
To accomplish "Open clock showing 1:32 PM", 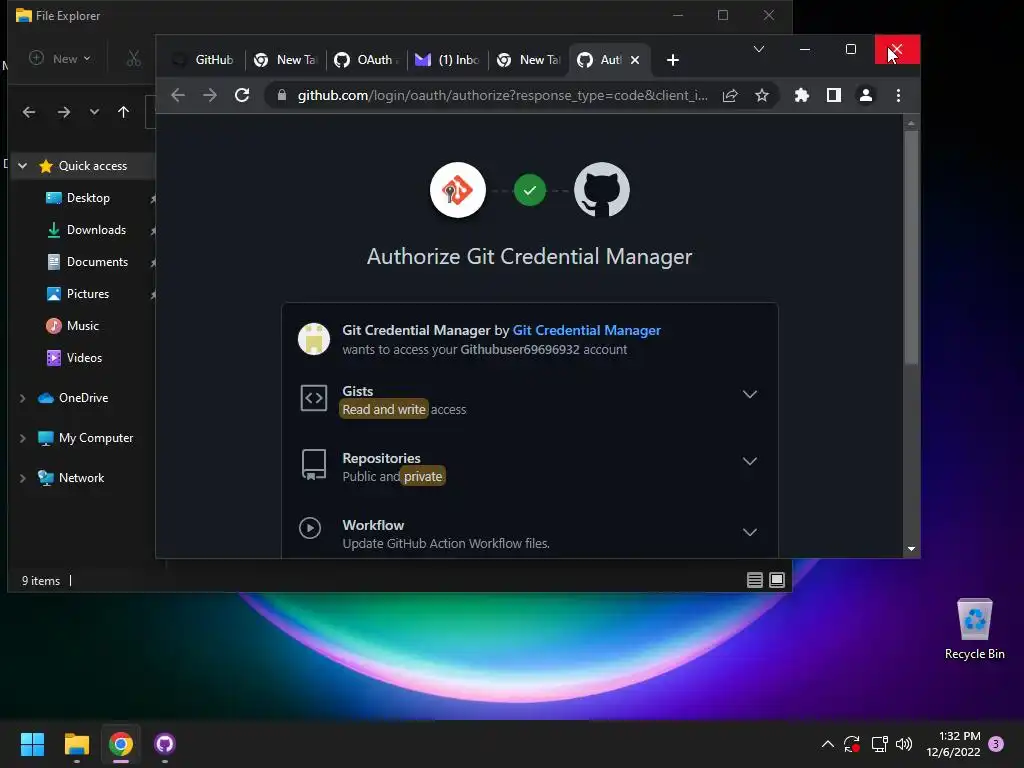I will point(953,744).
